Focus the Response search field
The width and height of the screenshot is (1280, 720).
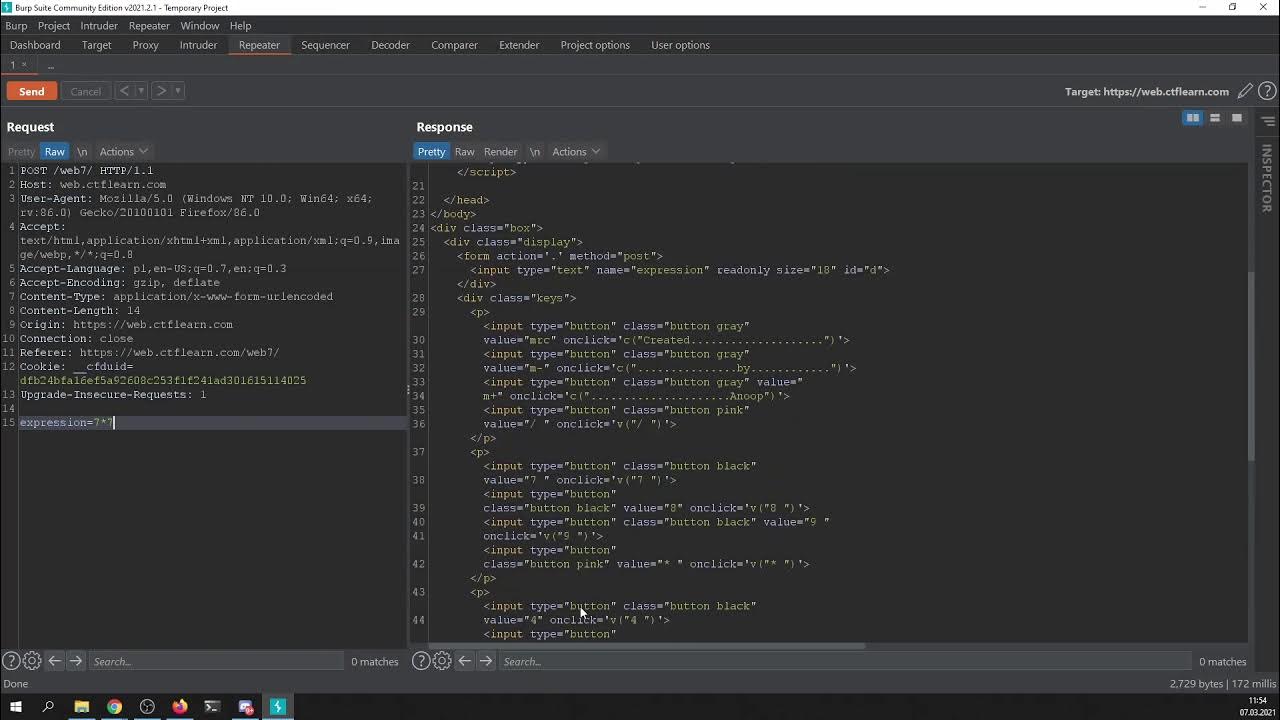coord(845,661)
